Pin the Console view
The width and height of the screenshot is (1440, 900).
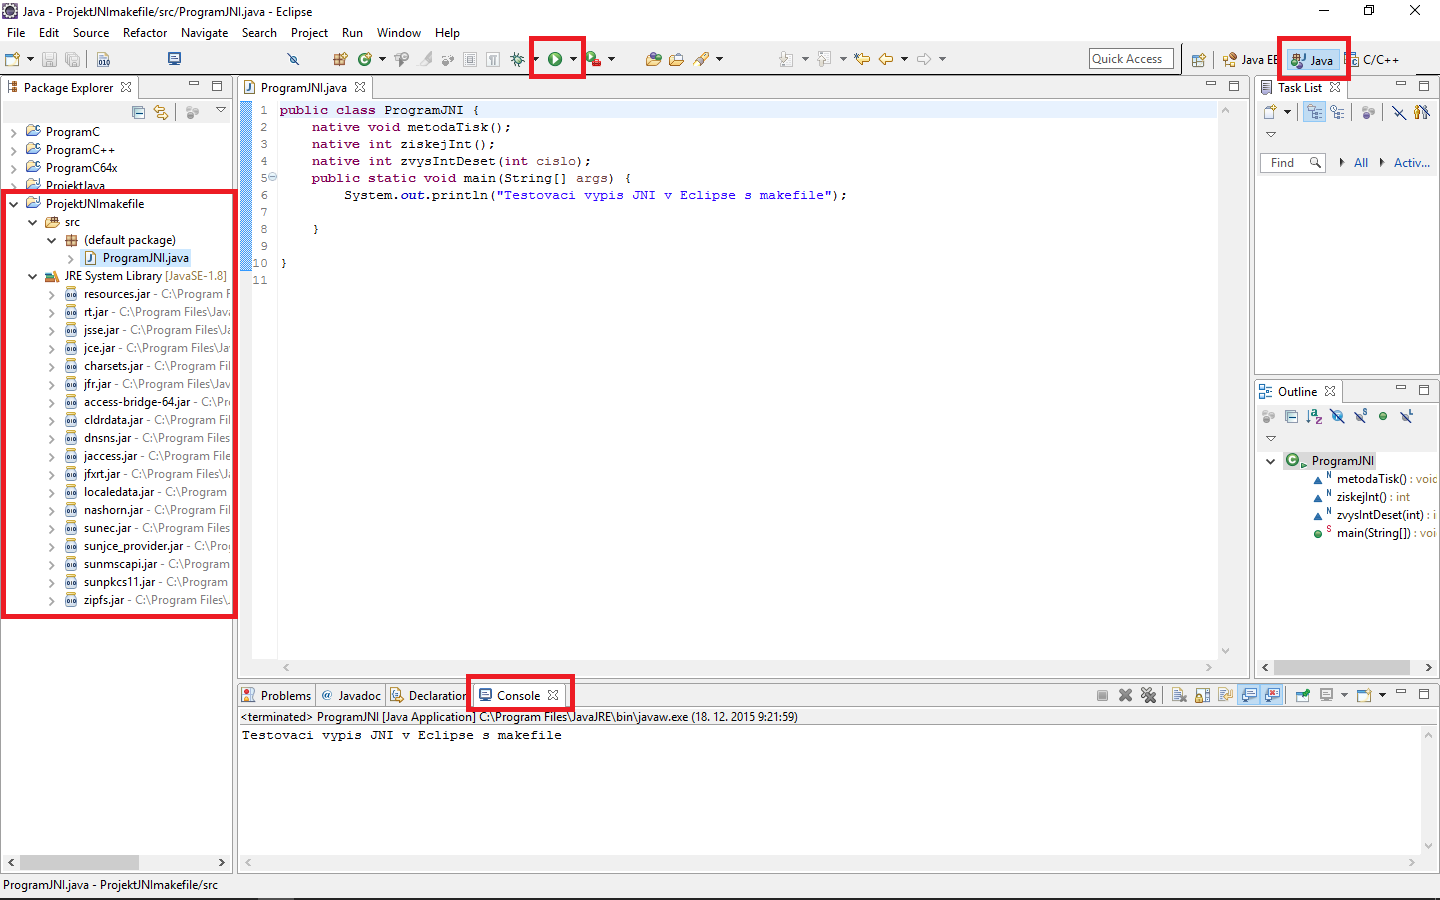1302,695
